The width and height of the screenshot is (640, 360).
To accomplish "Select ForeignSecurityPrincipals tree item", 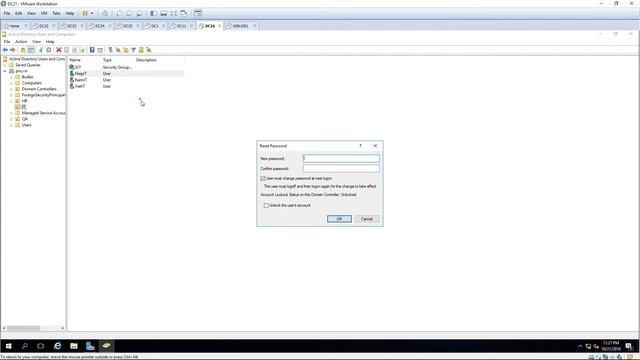I will [x=43, y=95].
